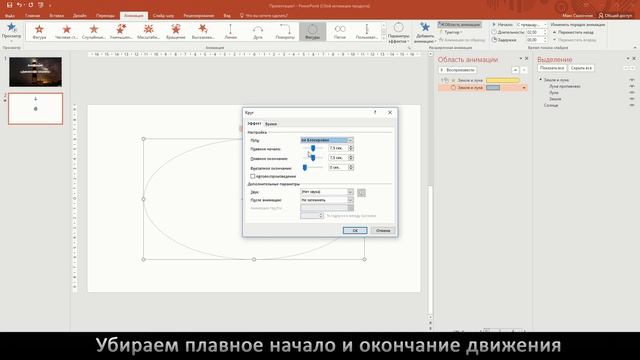Click Показать все in selection pane
Image resolution: width=640 pixels, height=360 pixels.
coord(552,68)
